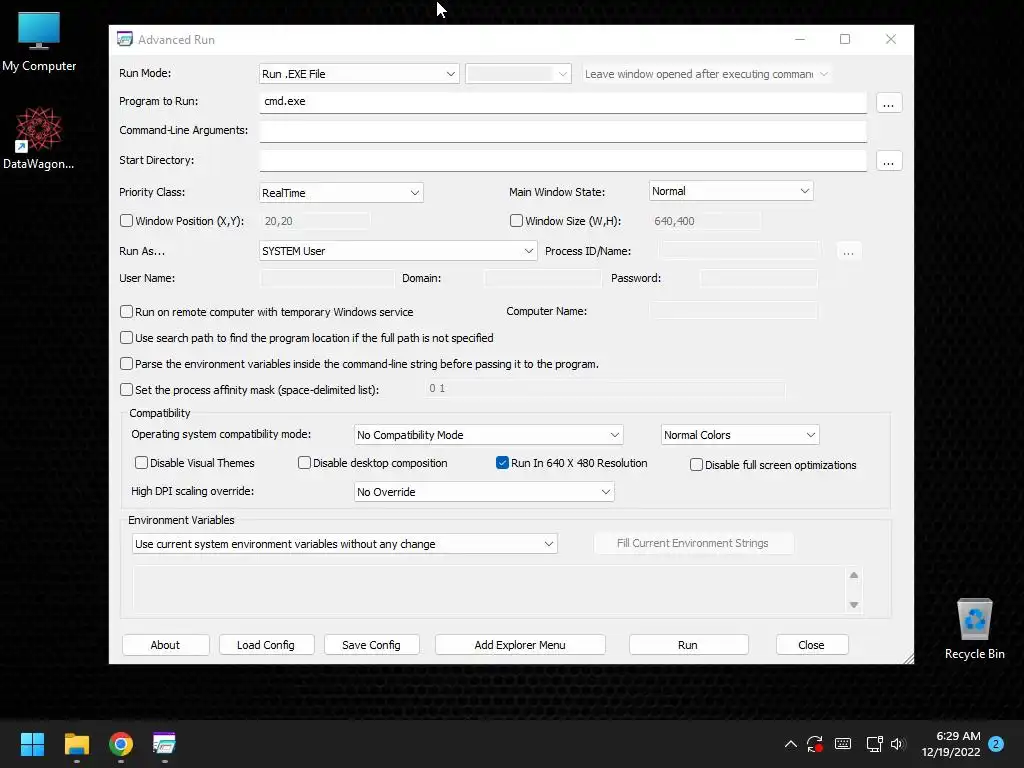Open the Windows Start menu
This screenshot has width=1024, height=768.
click(32, 744)
